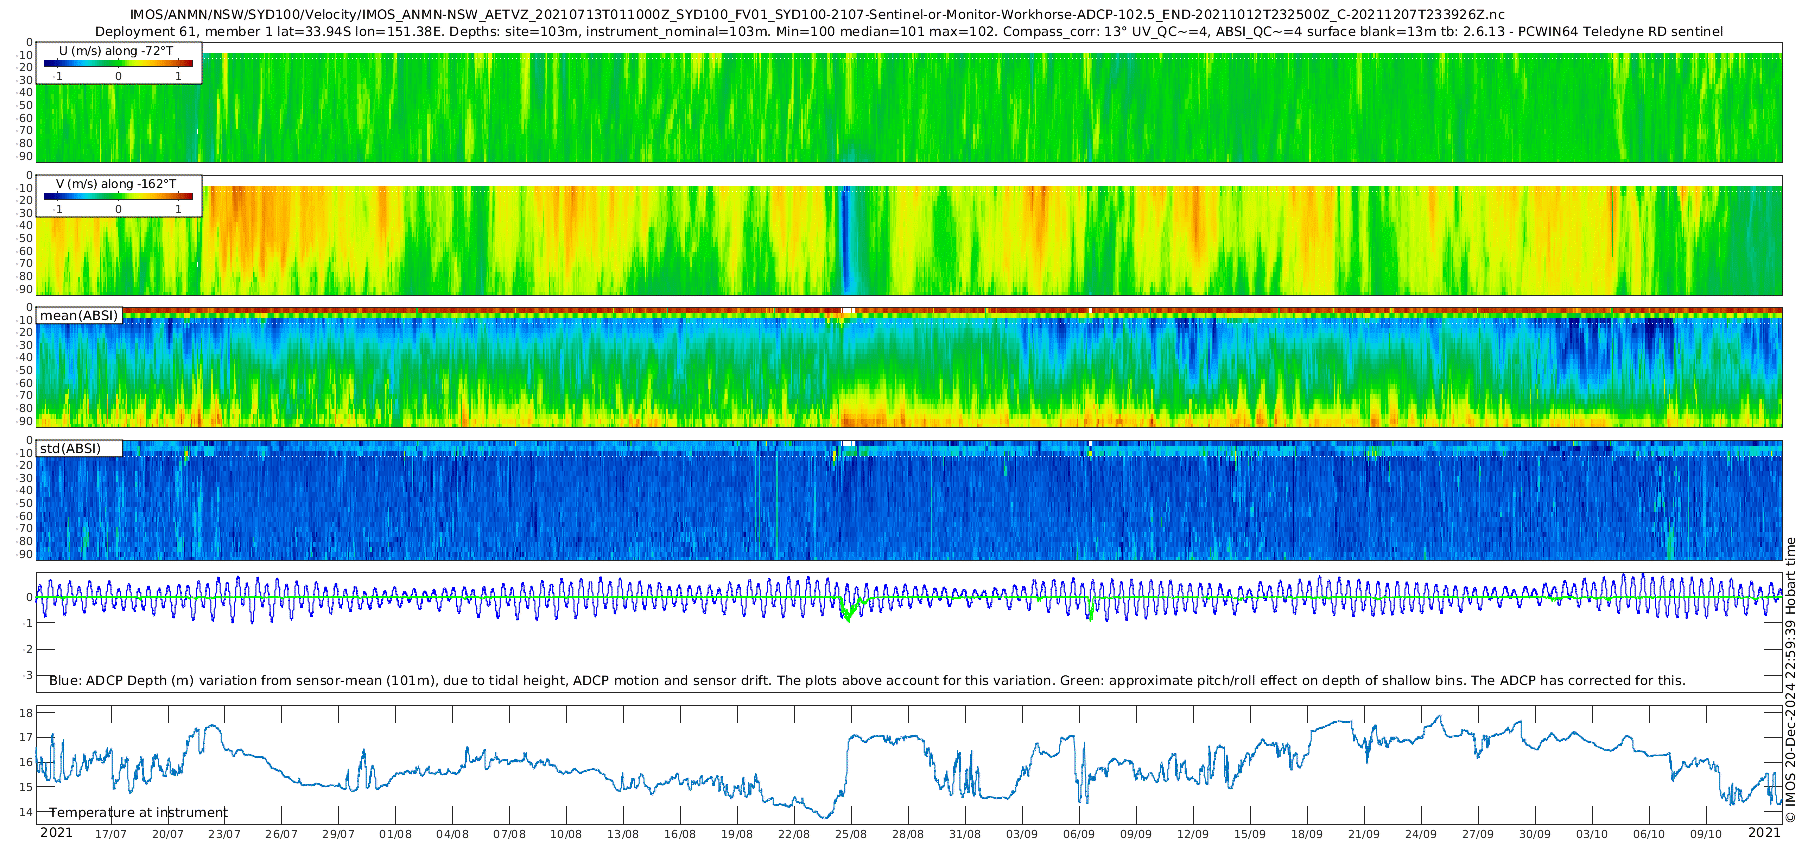Click the mean(ABSI) panel label
Viewport: 1800px width, 850px height.
[79, 316]
